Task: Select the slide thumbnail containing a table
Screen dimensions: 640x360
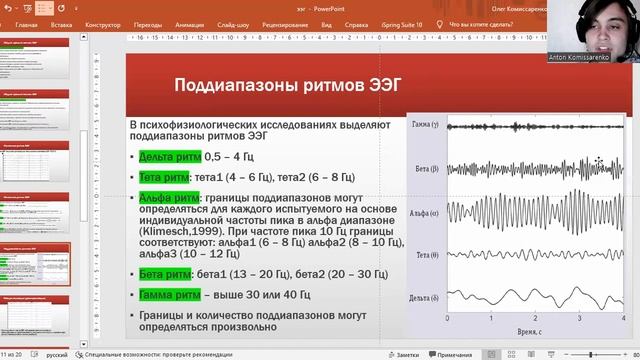Action: pos(35,162)
